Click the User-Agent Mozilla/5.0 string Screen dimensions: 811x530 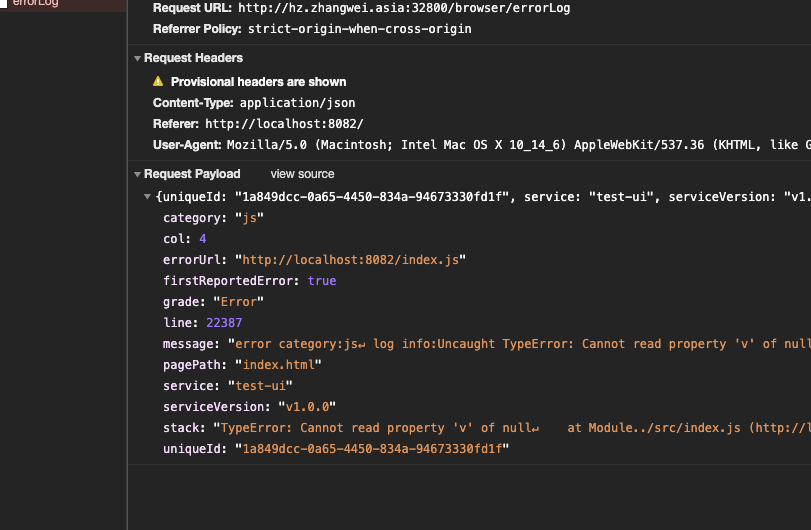(x=519, y=145)
